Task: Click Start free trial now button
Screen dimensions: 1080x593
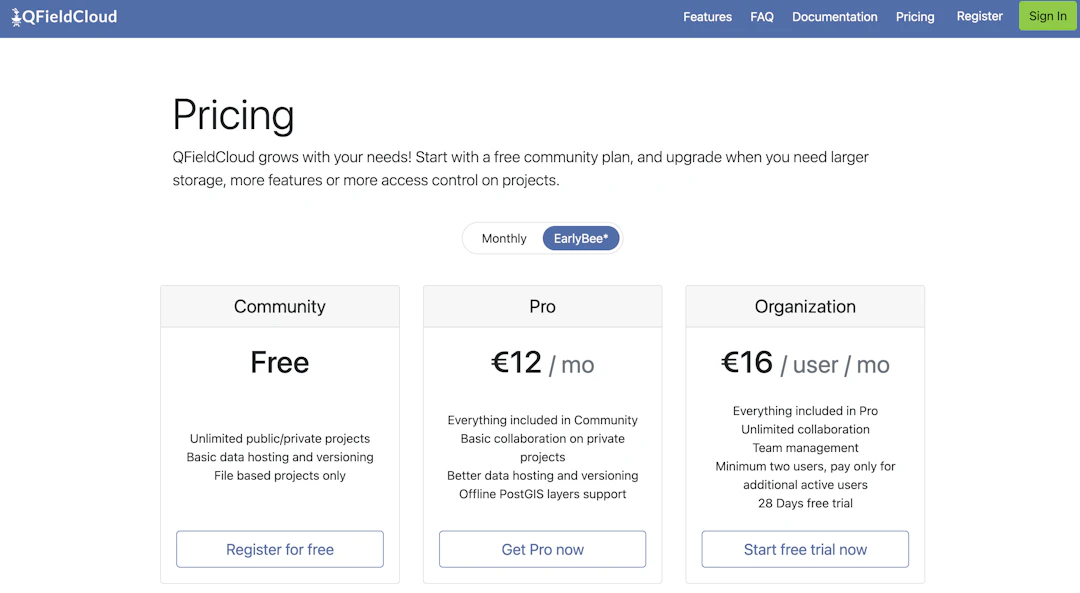Action: coord(805,549)
